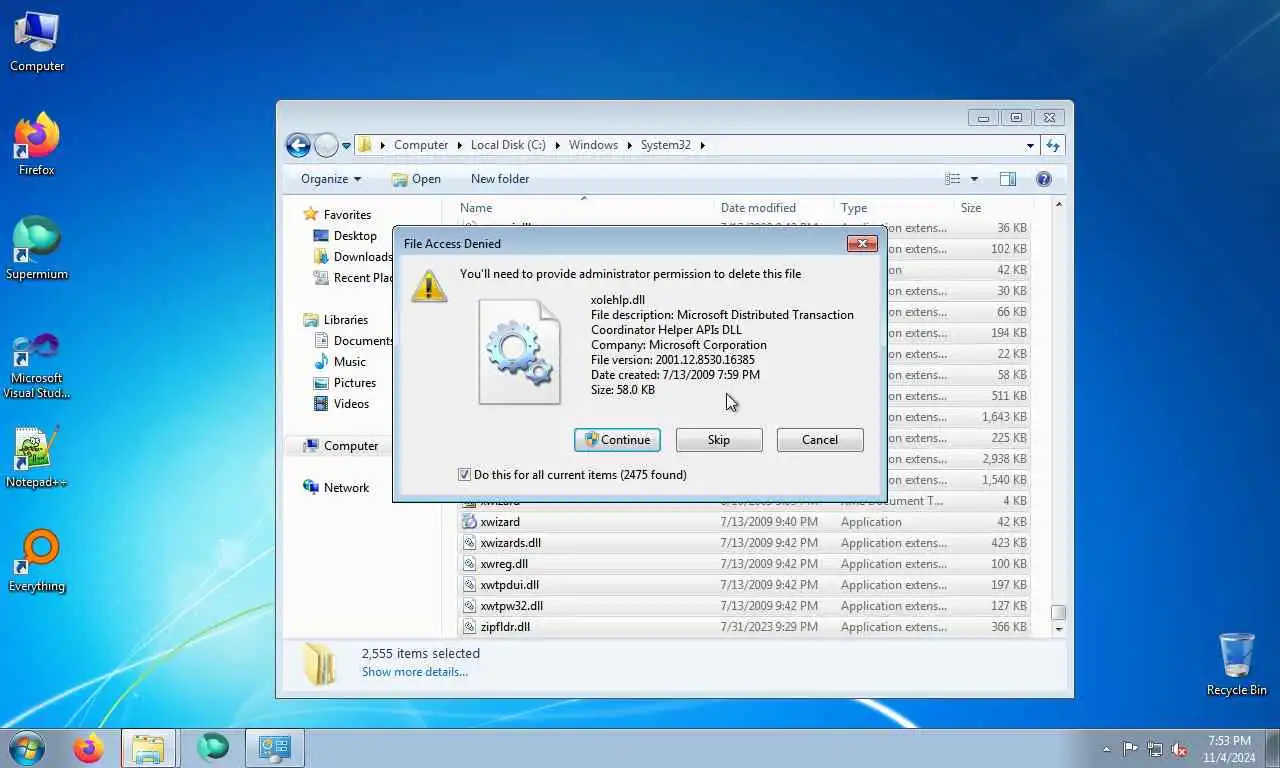The height and width of the screenshot is (768, 1280).
Task: Open Supermium from the taskbar
Action: point(212,748)
